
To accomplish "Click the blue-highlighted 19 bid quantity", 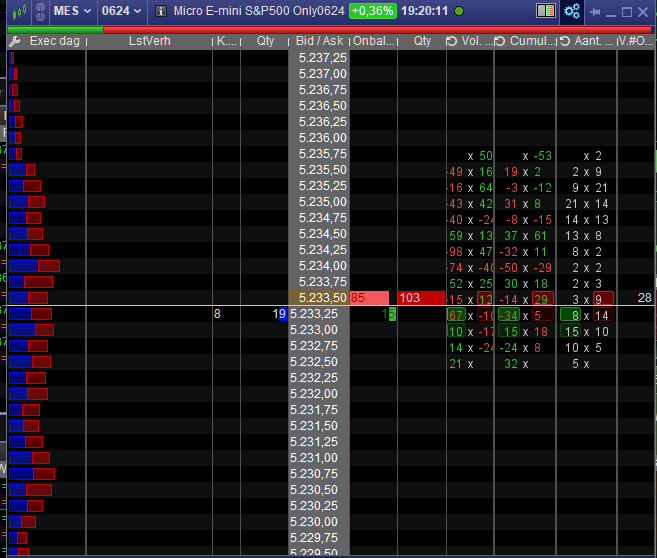I will click(279, 314).
